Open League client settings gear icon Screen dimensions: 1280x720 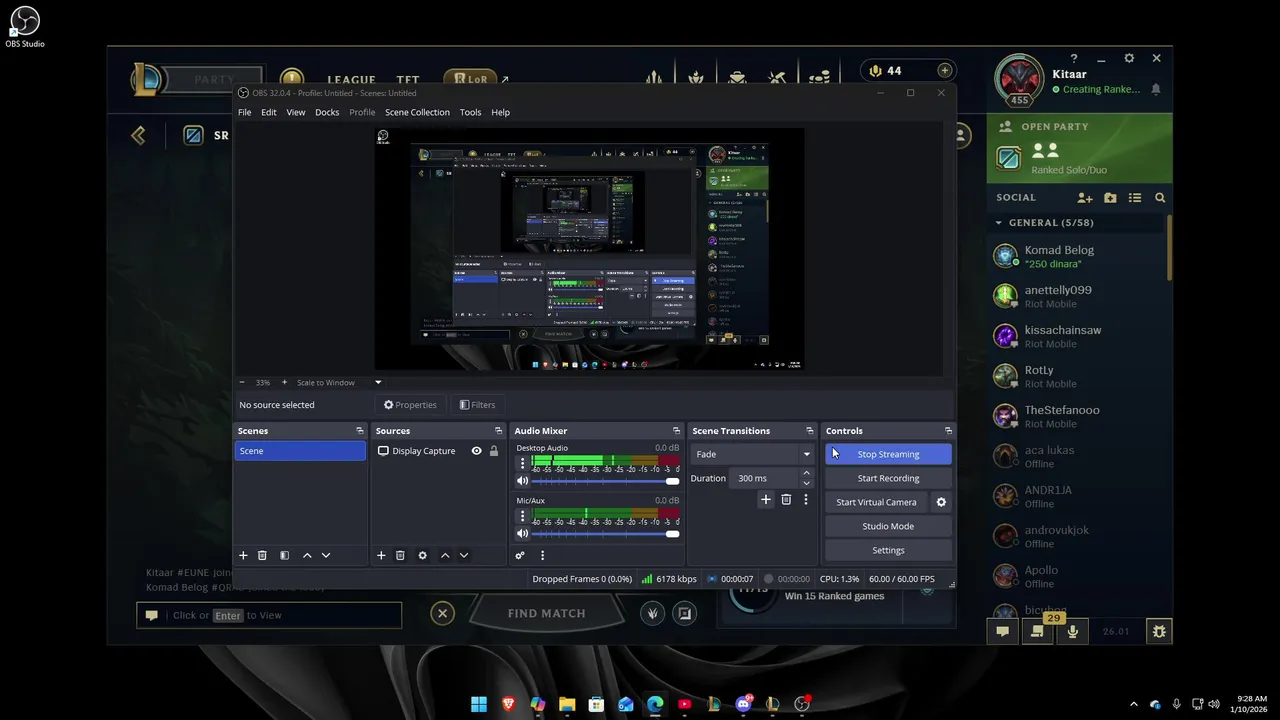1129,59
